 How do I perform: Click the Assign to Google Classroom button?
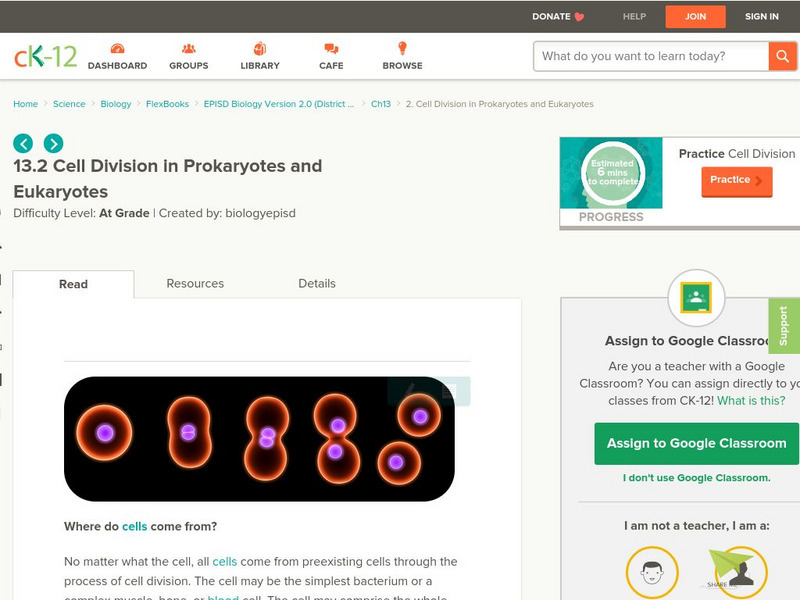(x=696, y=443)
